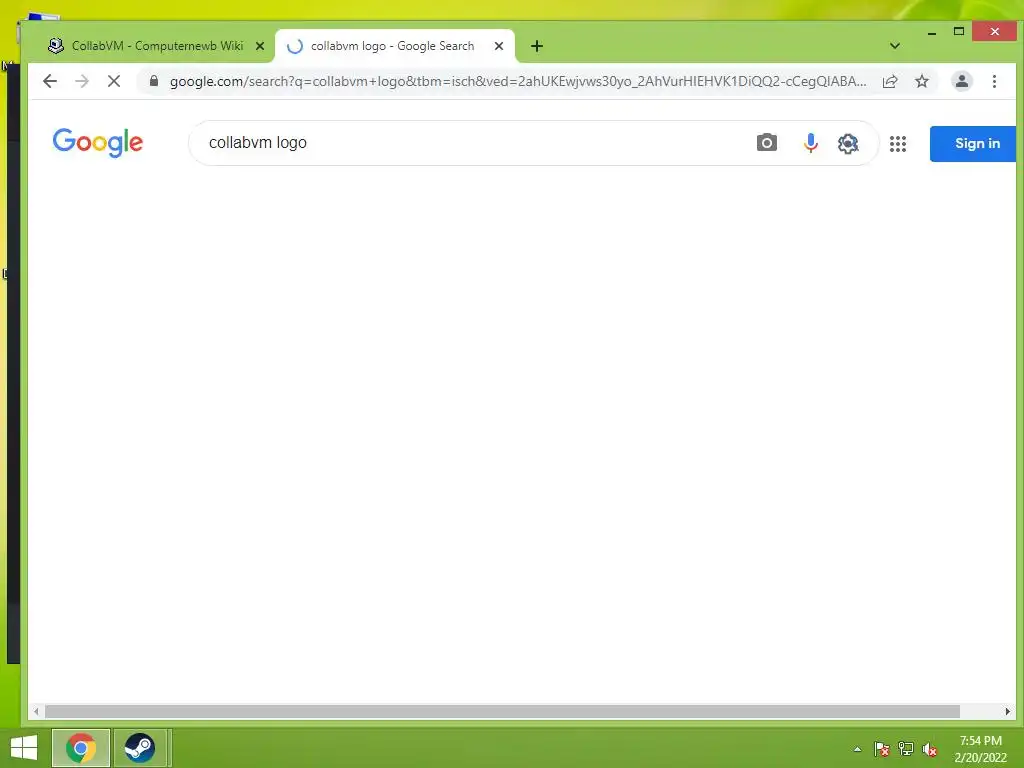This screenshot has width=1024, height=768.
Task: Open Google apps grid
Action: (898, 144)
